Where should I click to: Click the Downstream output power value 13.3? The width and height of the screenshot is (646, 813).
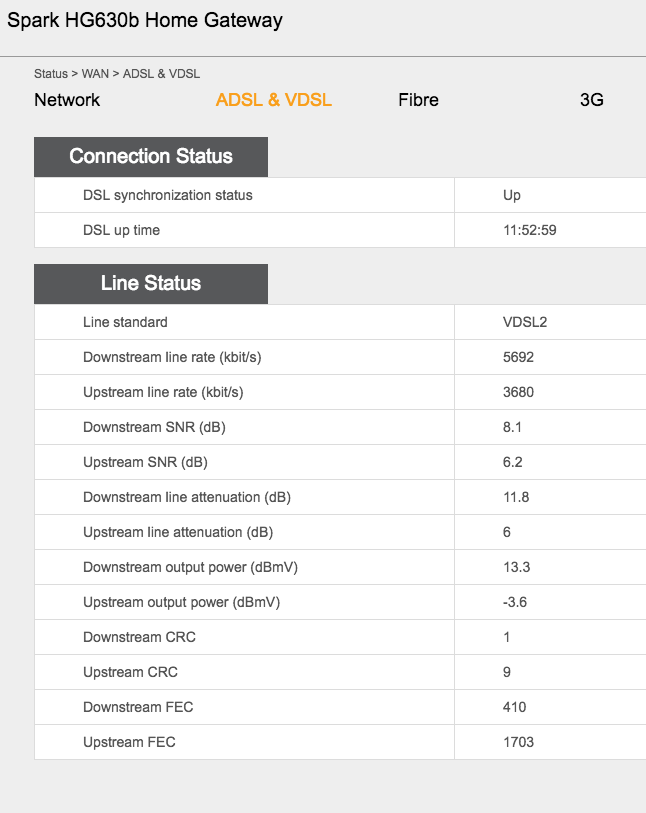click(517, 567)
